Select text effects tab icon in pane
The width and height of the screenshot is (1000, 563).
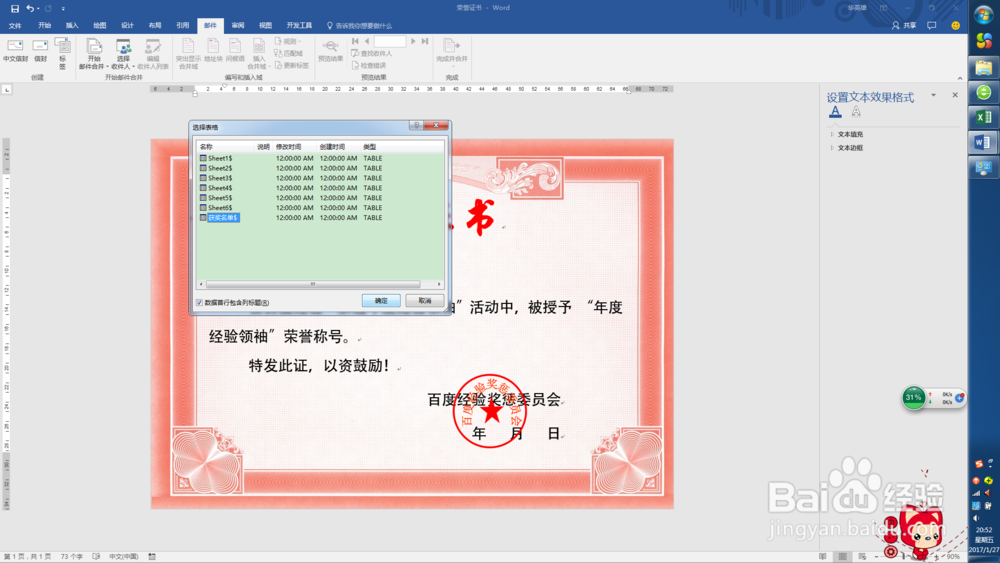point(856,112)
